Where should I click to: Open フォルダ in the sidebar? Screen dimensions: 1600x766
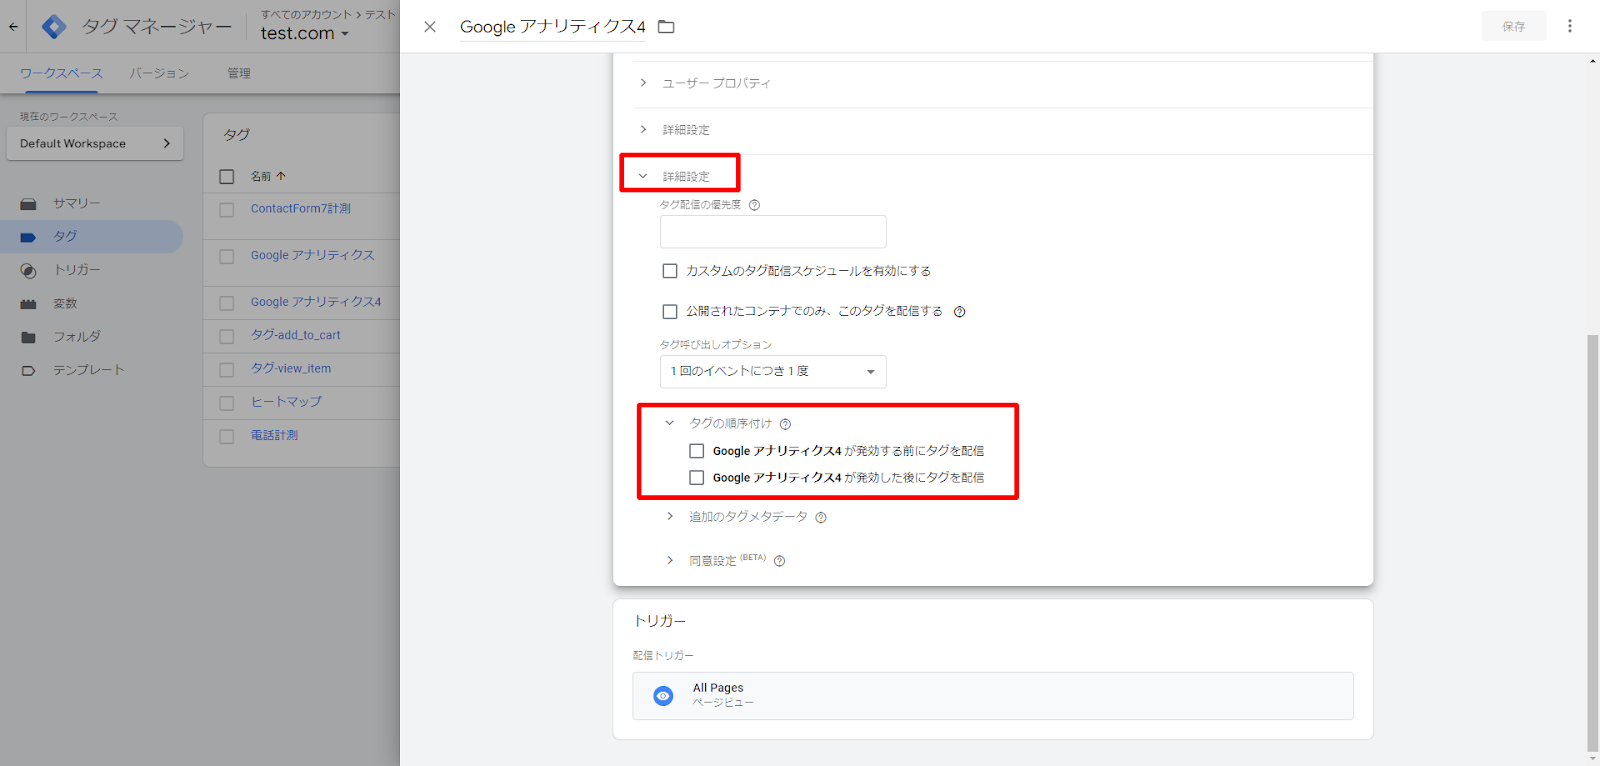77,338
